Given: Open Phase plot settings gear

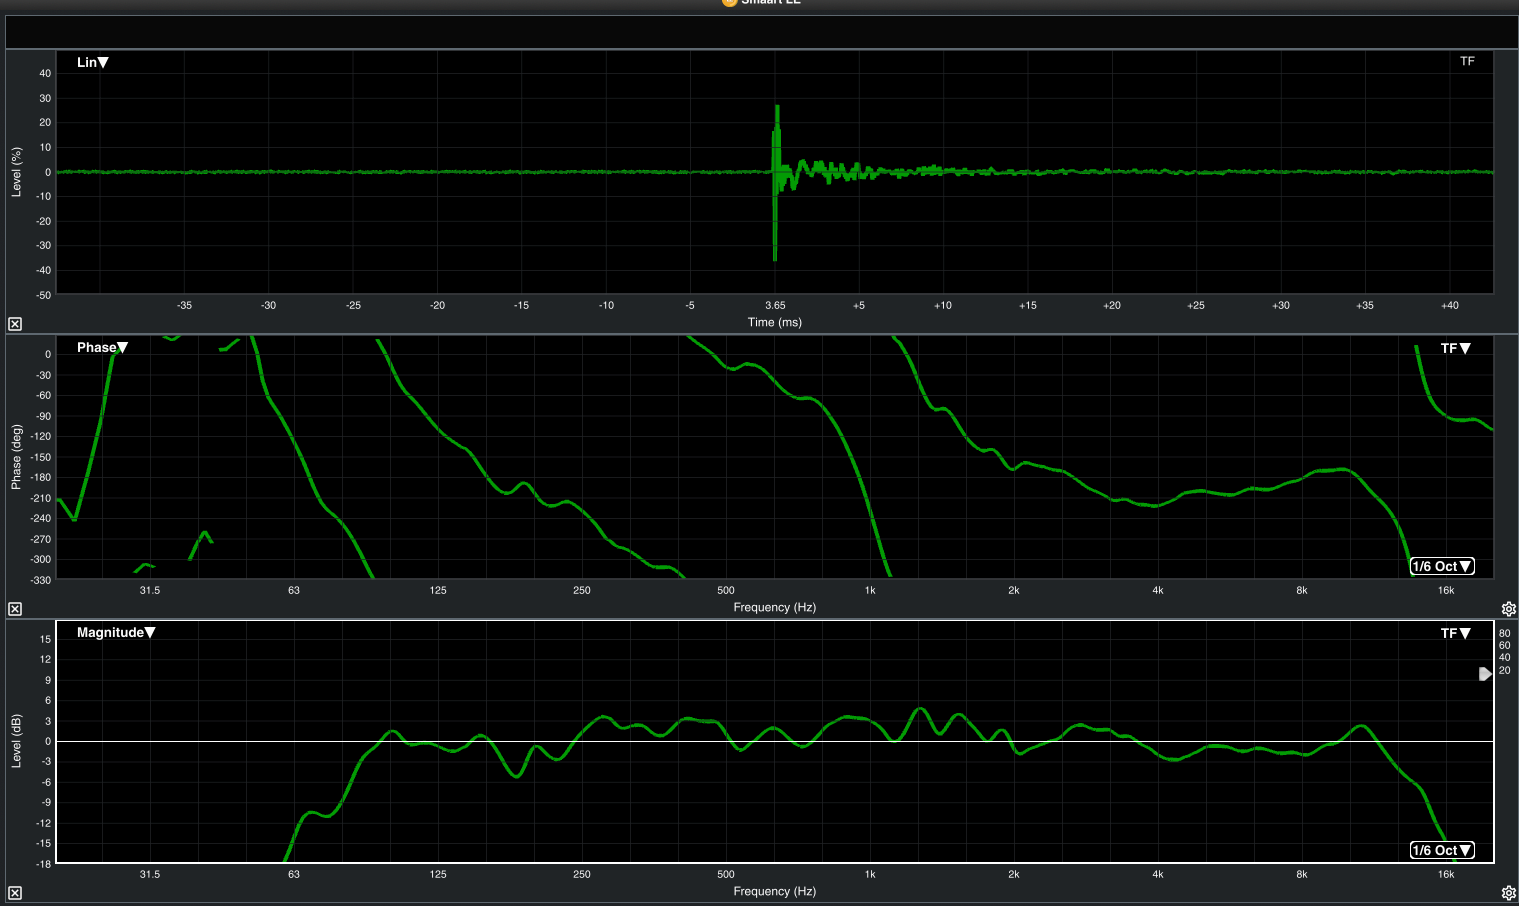Looking at the screenshot, I should point(1509,609).
